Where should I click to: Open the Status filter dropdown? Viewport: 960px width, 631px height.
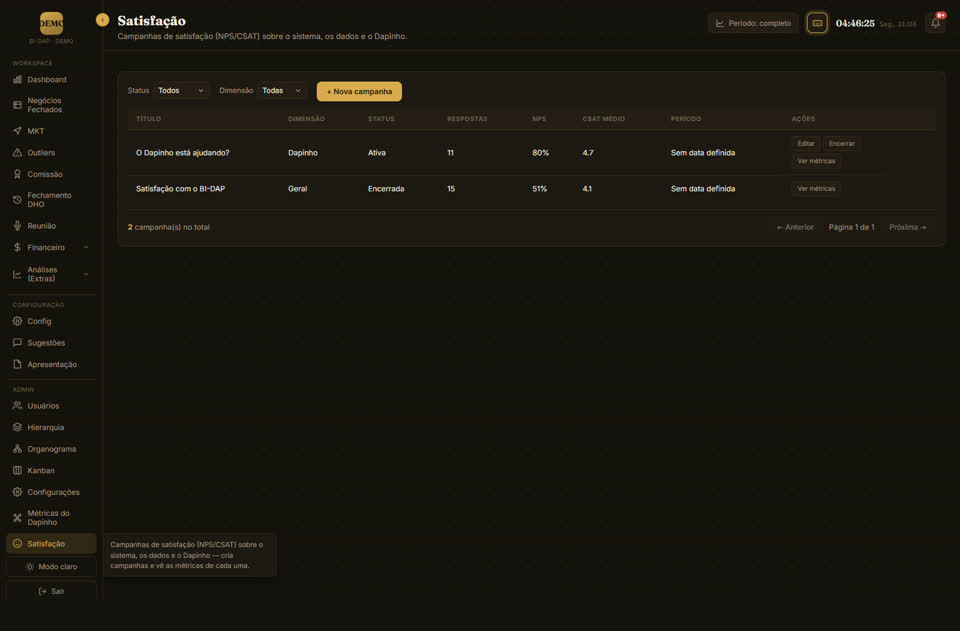181,91
